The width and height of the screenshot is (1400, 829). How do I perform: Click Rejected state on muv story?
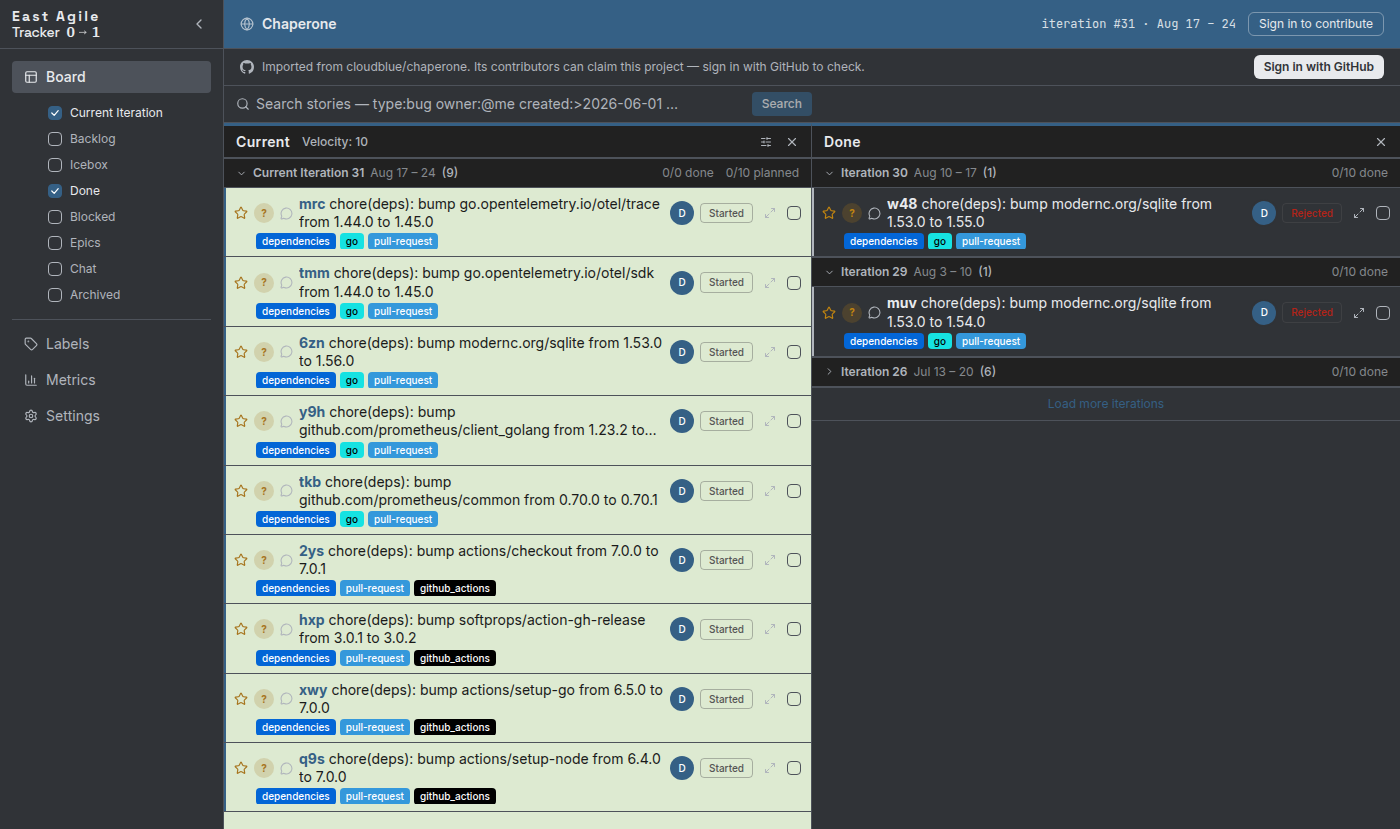[1312, 312]
